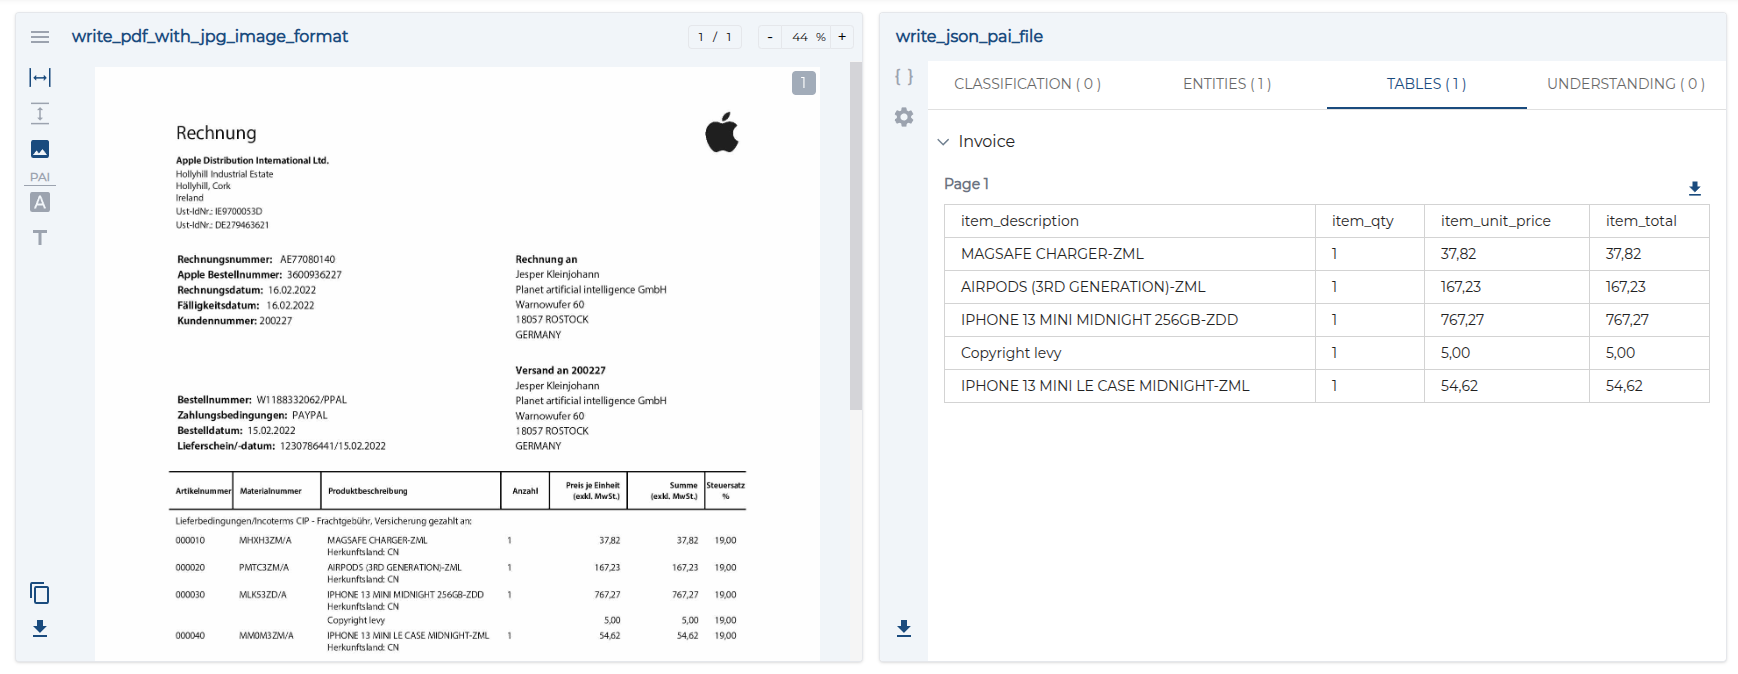Zoom in with the plus button
Image resolution: width=1738 pixels, height=674 pixels.
click(842, 37)
